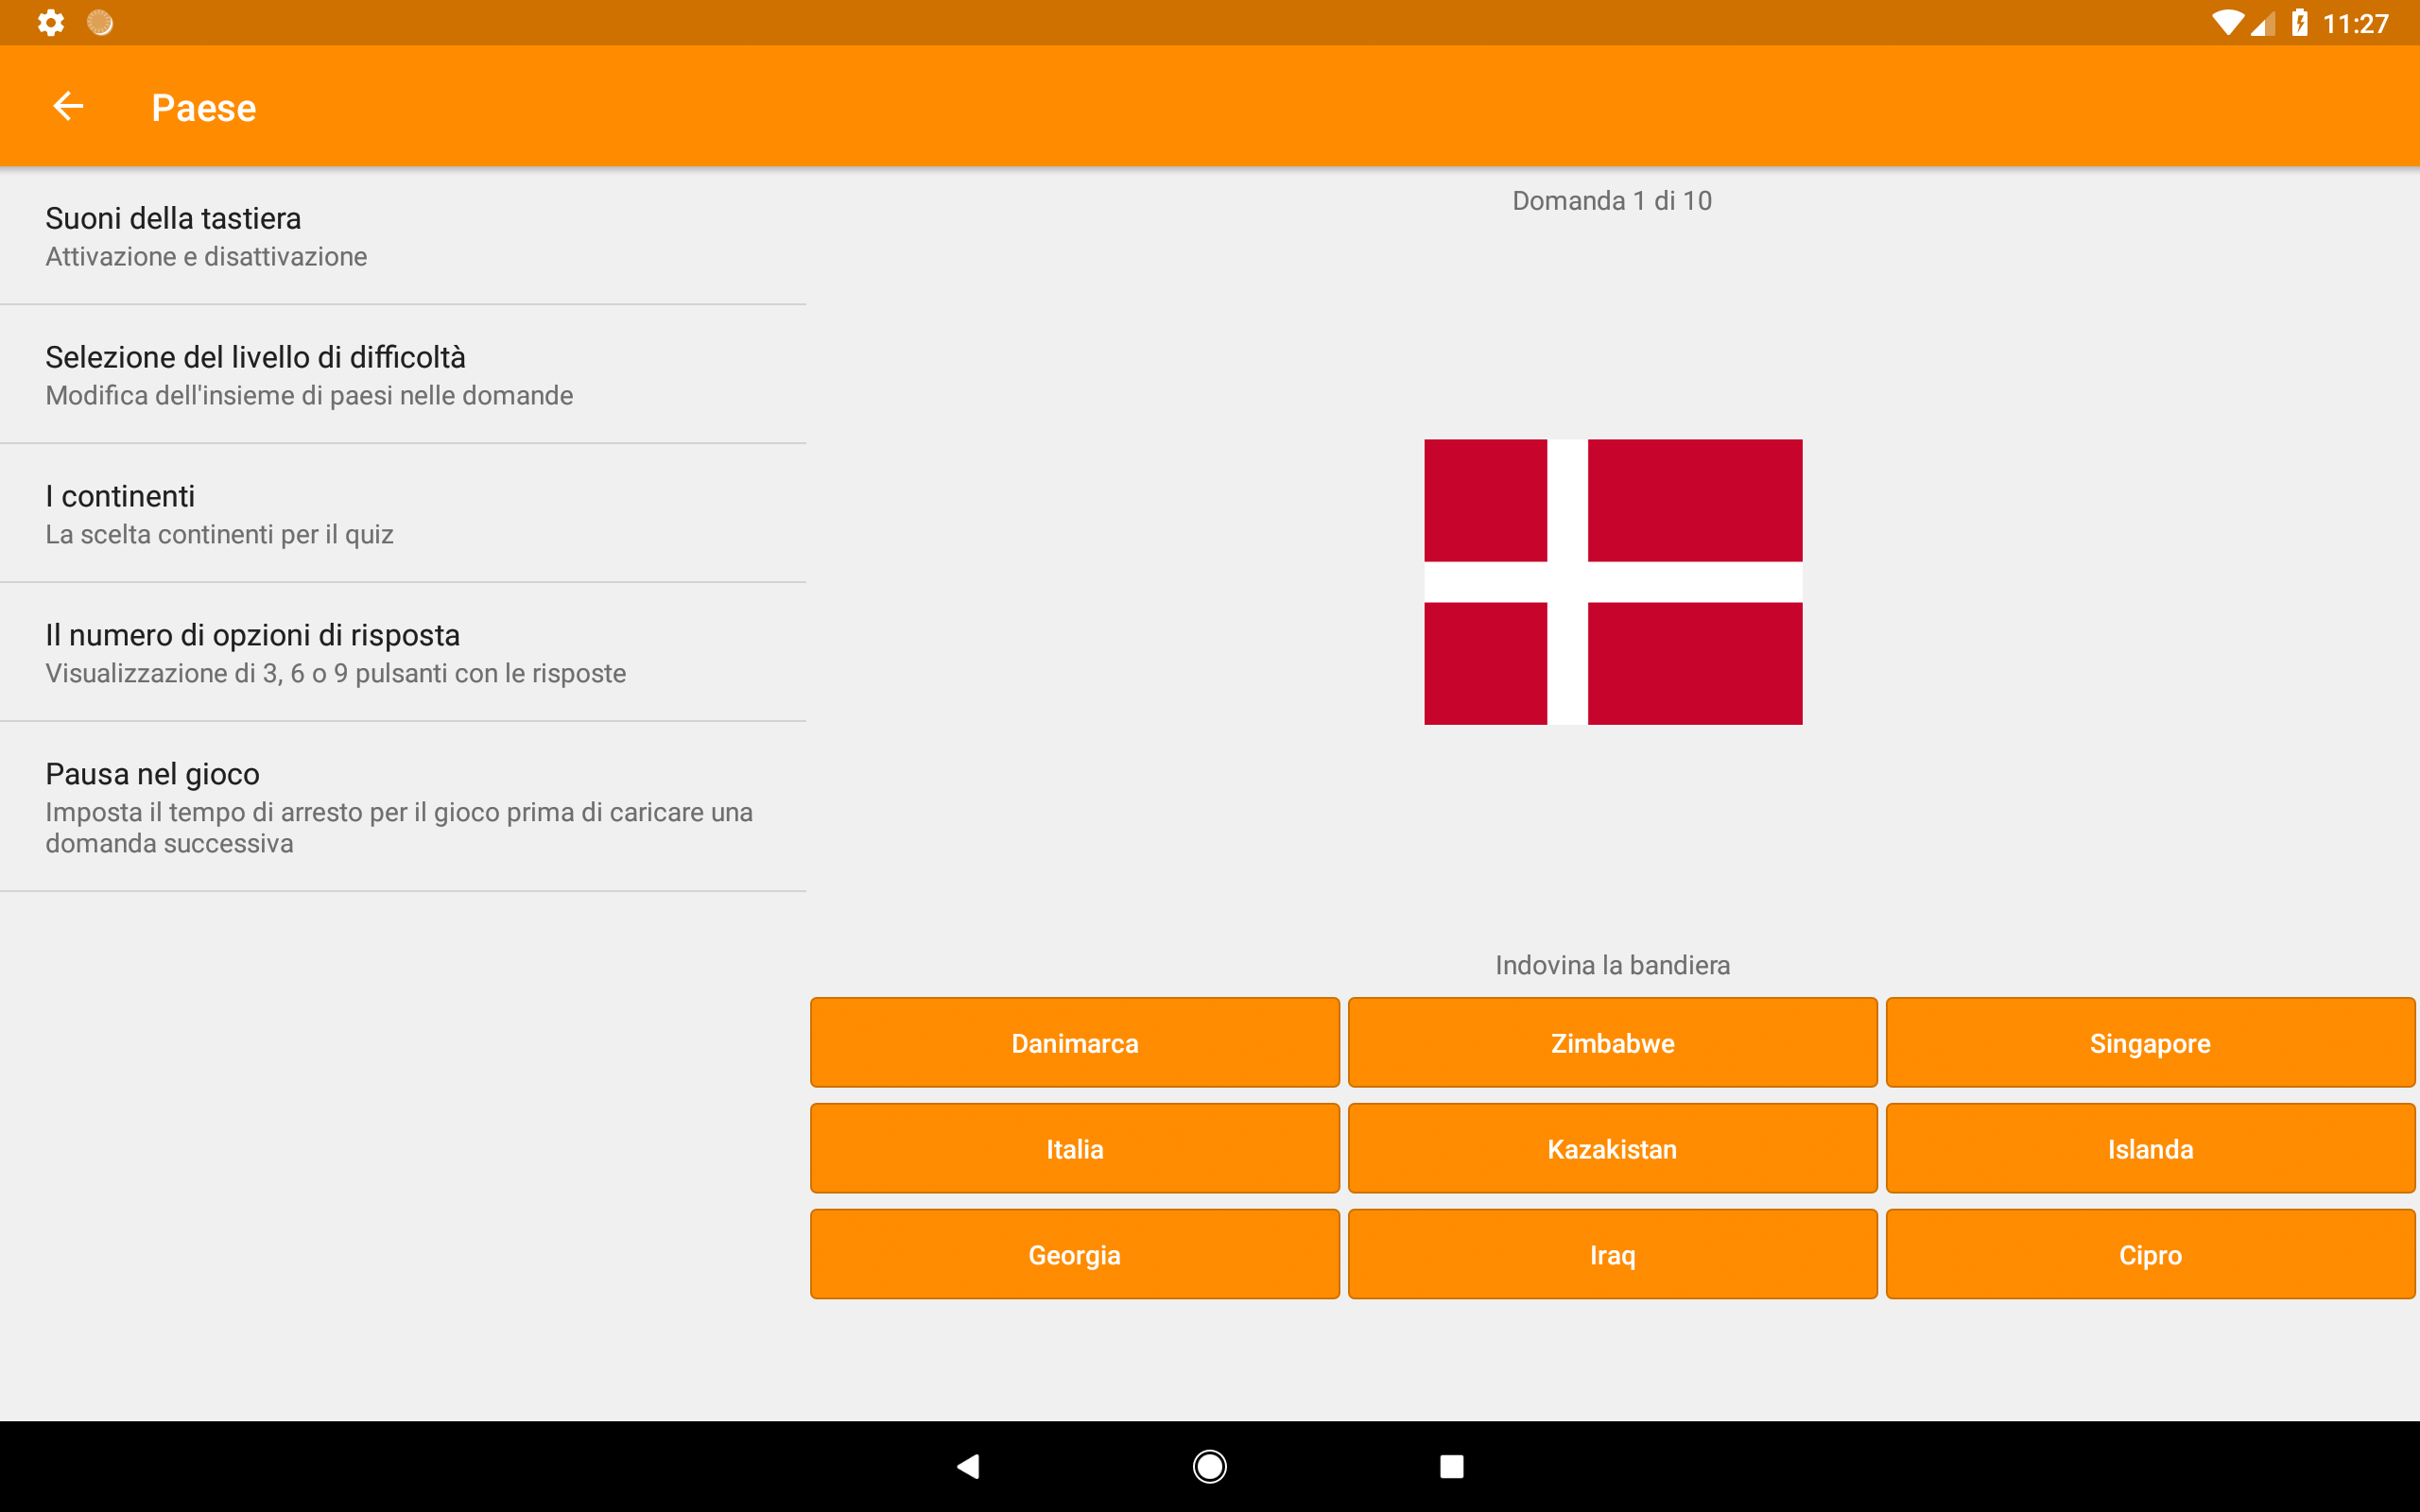
Task: Select Georgia as the answer
Action: [1075, 1255]
